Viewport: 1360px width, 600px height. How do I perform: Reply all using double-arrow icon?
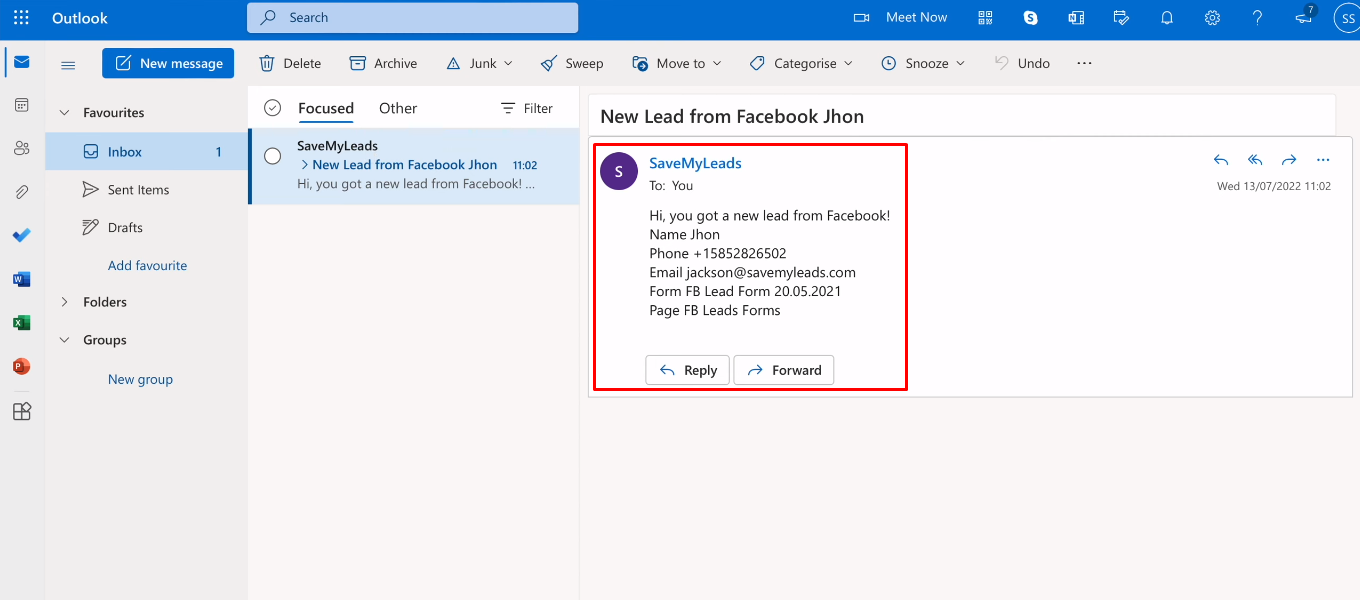(1255, 160)
